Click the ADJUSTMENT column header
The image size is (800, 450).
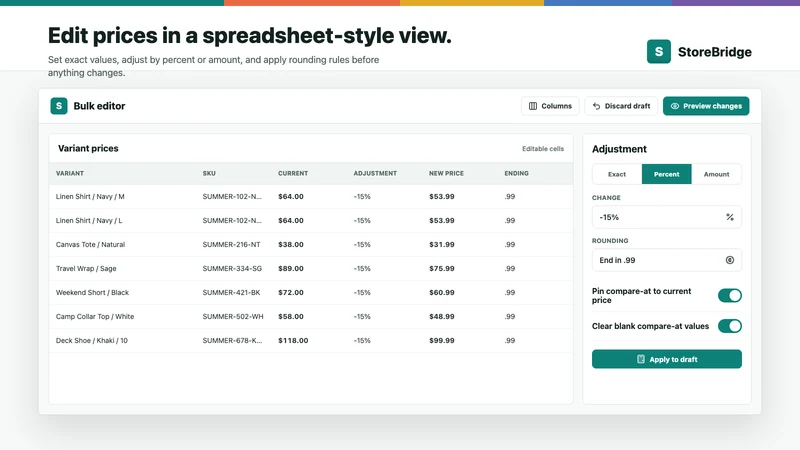point(375,173)
